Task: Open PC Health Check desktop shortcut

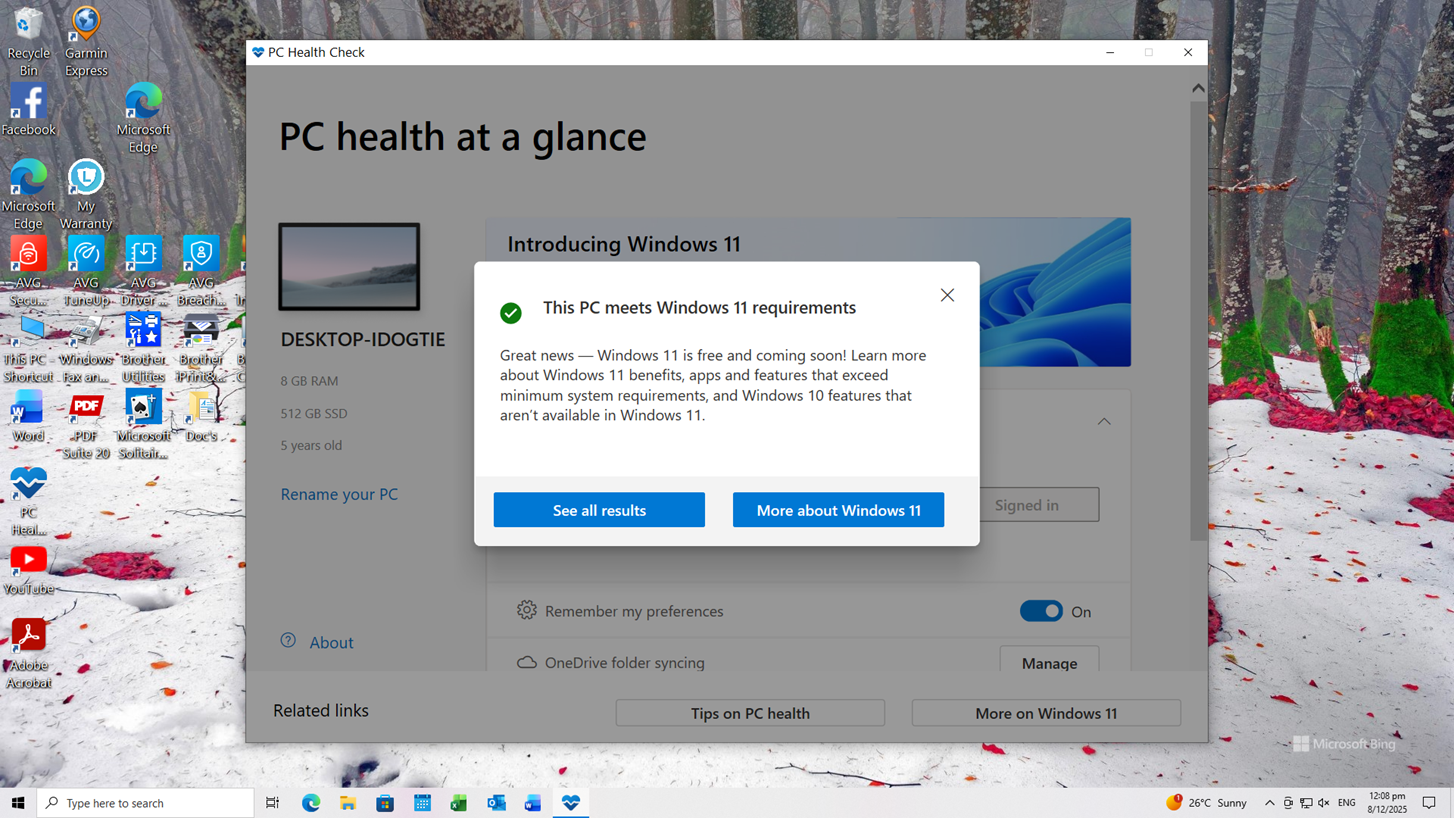Action: 28,503
